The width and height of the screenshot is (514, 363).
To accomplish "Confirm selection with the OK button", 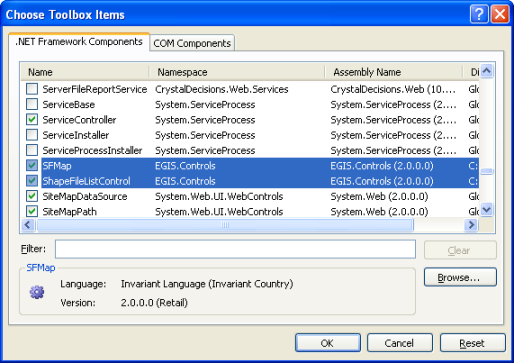I will tap(328, 343).
